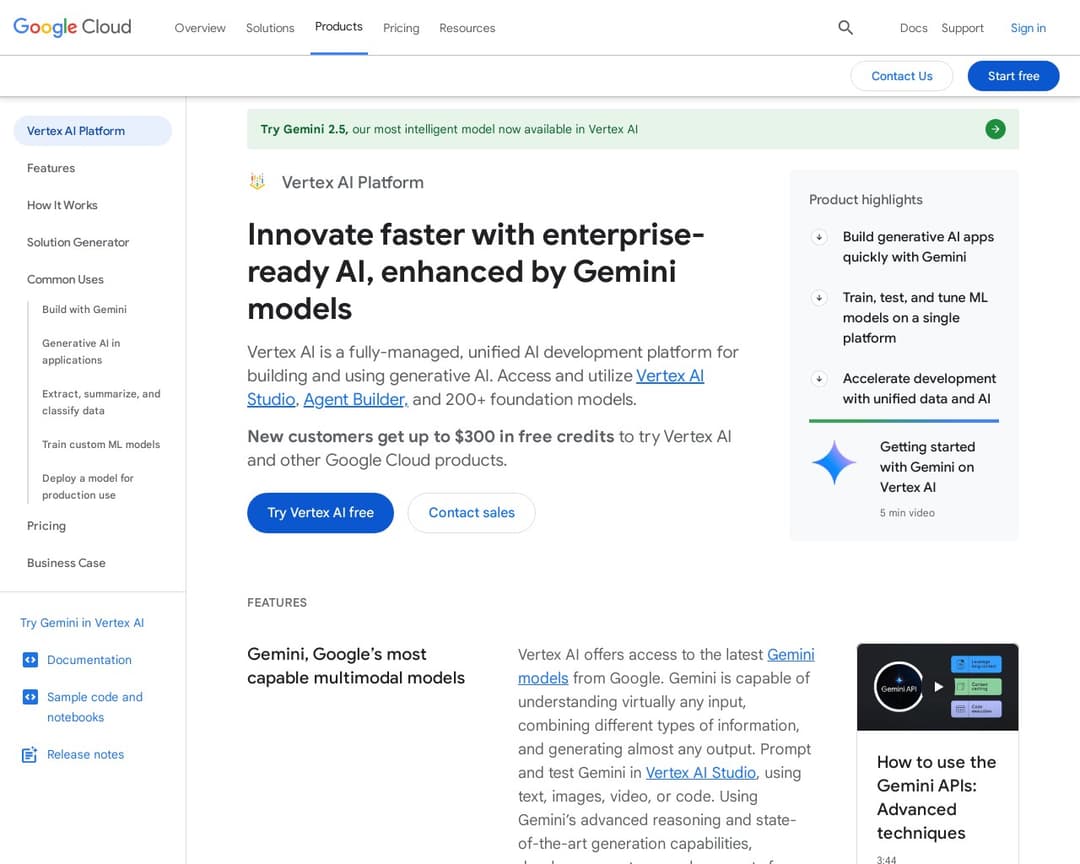Image resolution: width=1080 pixels, height=864 pixels.
Task: Go to Docs in header
Action: pos(913,28)
